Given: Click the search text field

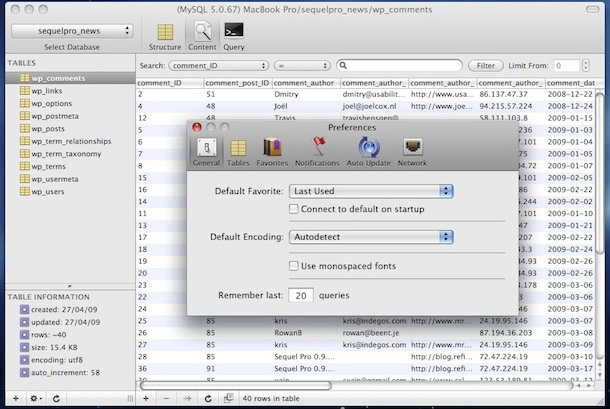Looking at the screenshot, I should click(x=400, y=65).
